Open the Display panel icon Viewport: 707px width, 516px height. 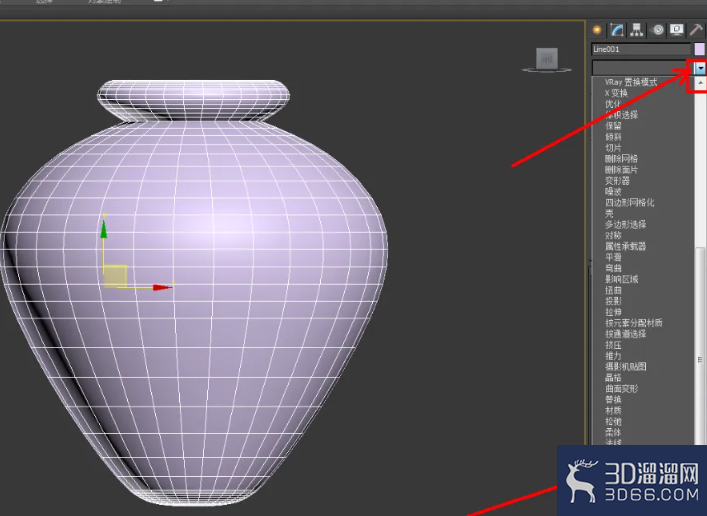pyautogui.click(x=677, y=30)
